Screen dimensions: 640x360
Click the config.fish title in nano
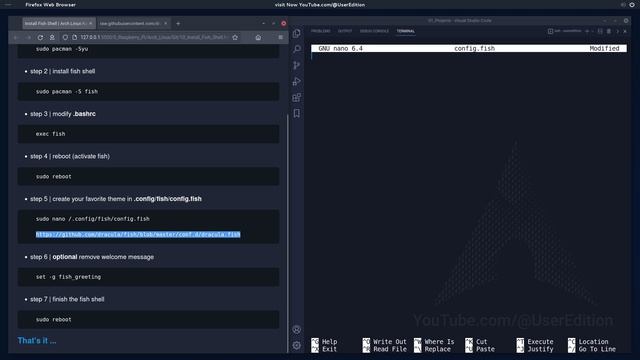click(x=474, y=48)
